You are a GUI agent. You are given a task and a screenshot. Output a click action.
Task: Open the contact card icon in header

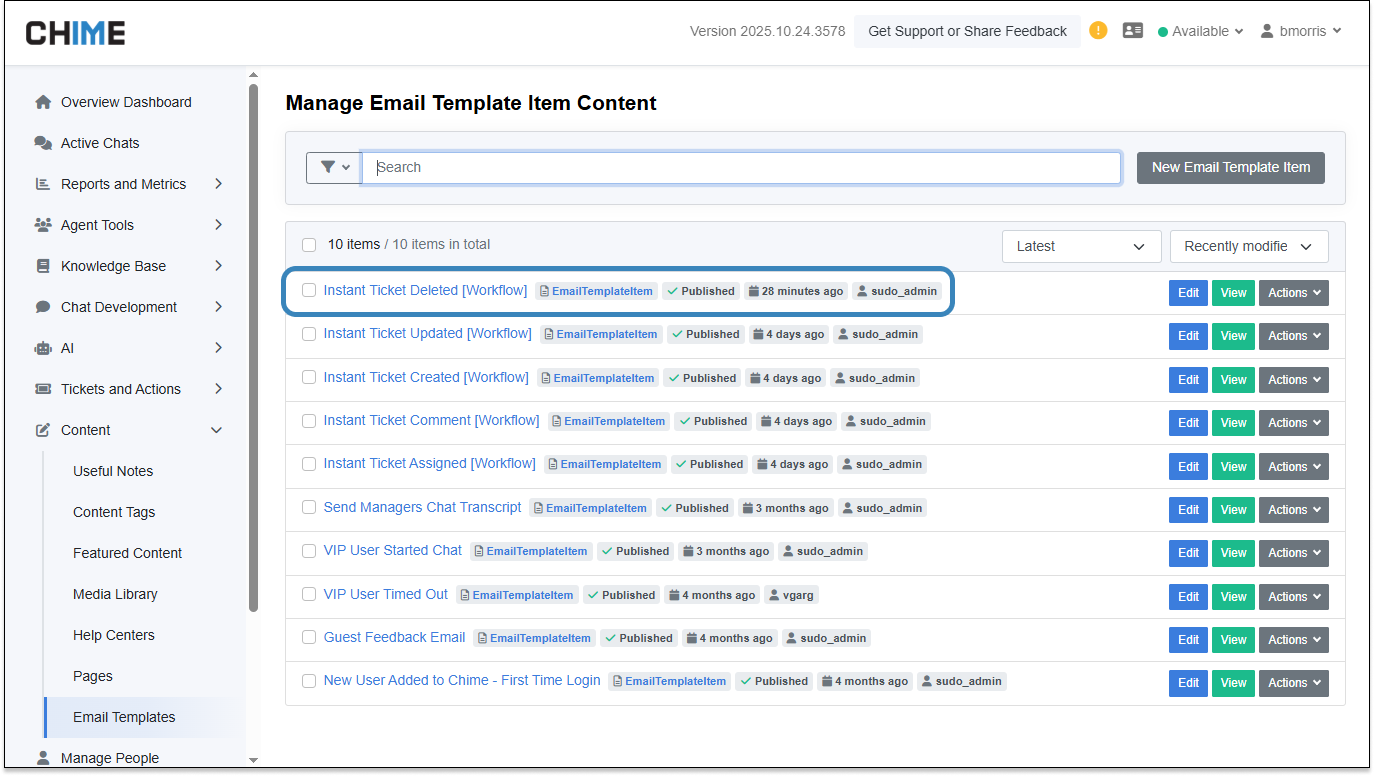pos(1132,31)
